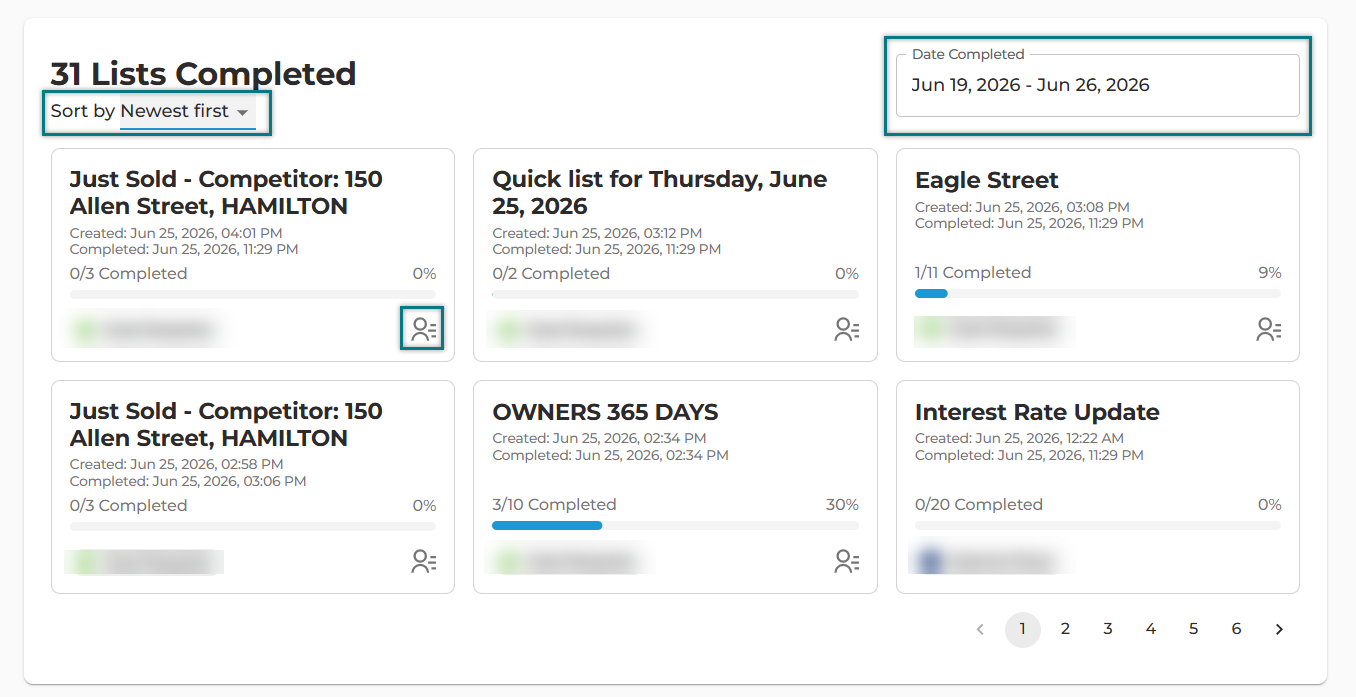
Task: Click the previous page arrow
Action: (980, 629)
